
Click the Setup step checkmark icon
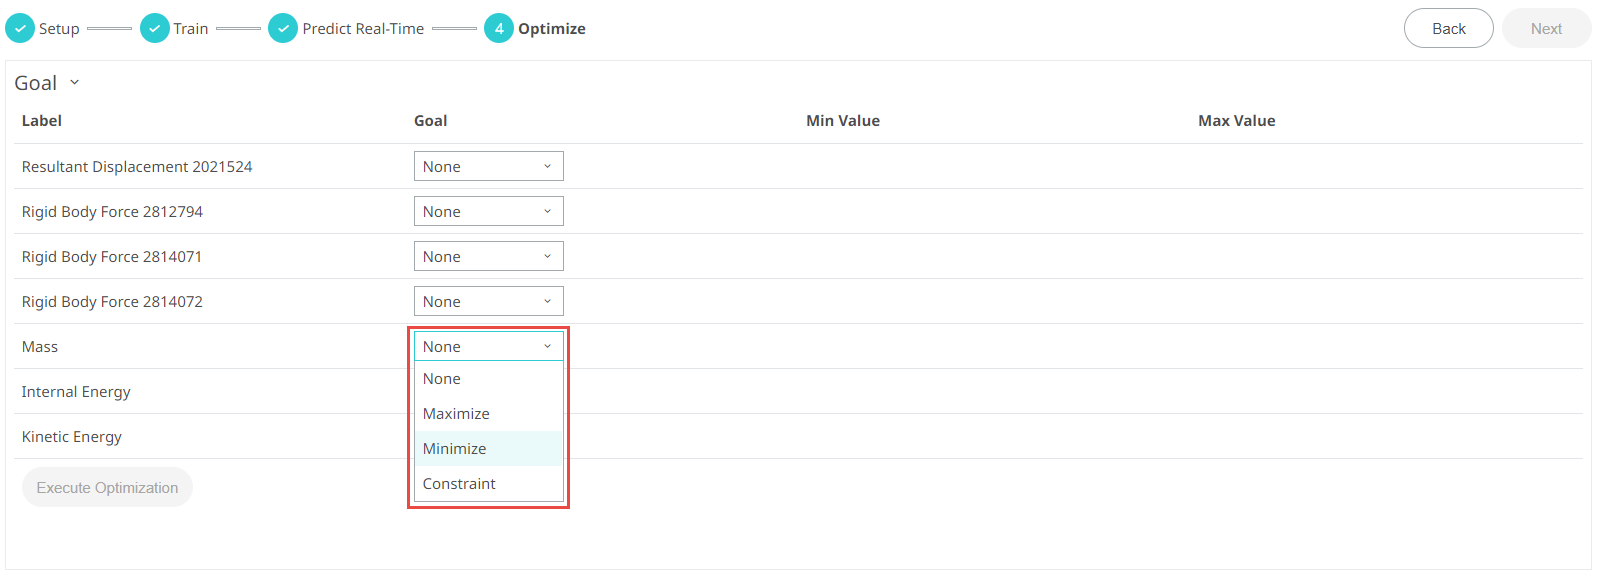tap(20, 29)
